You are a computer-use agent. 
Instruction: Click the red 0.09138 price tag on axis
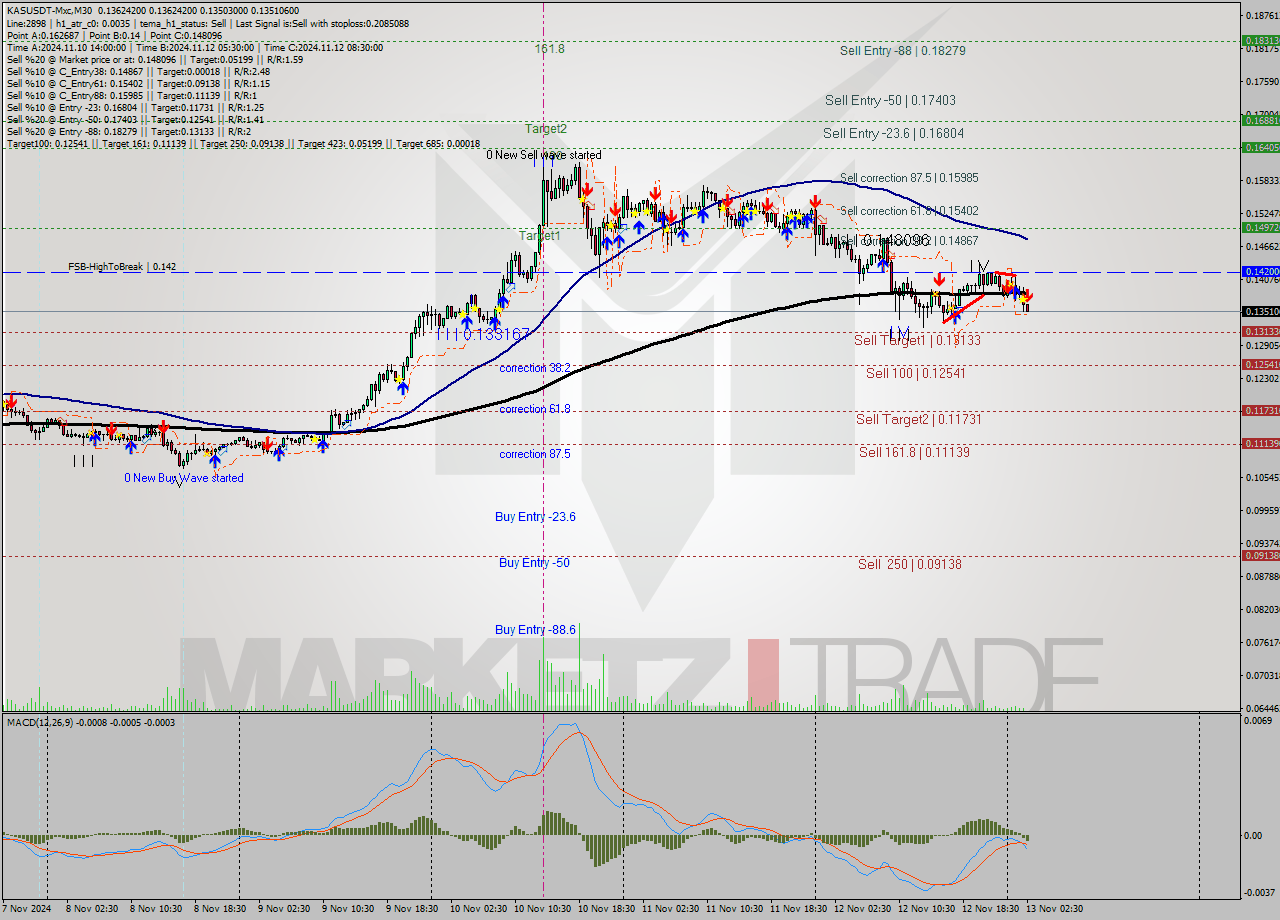click(x=1260, y=555)
